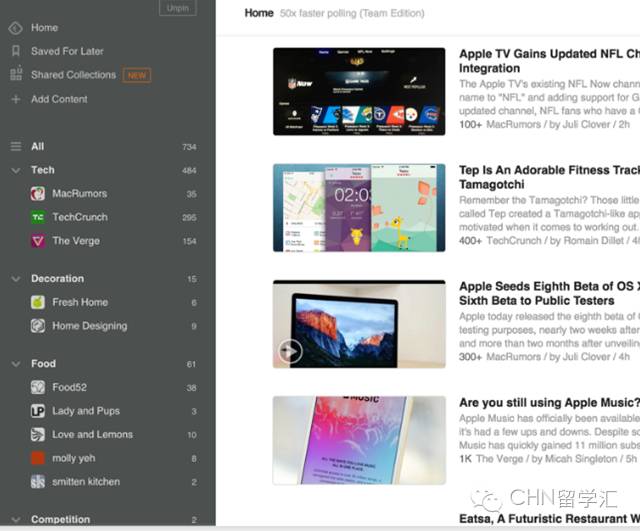Collapse the Competition category
The width and height of the screenshot is (640, 531).
tap(16, 520)
